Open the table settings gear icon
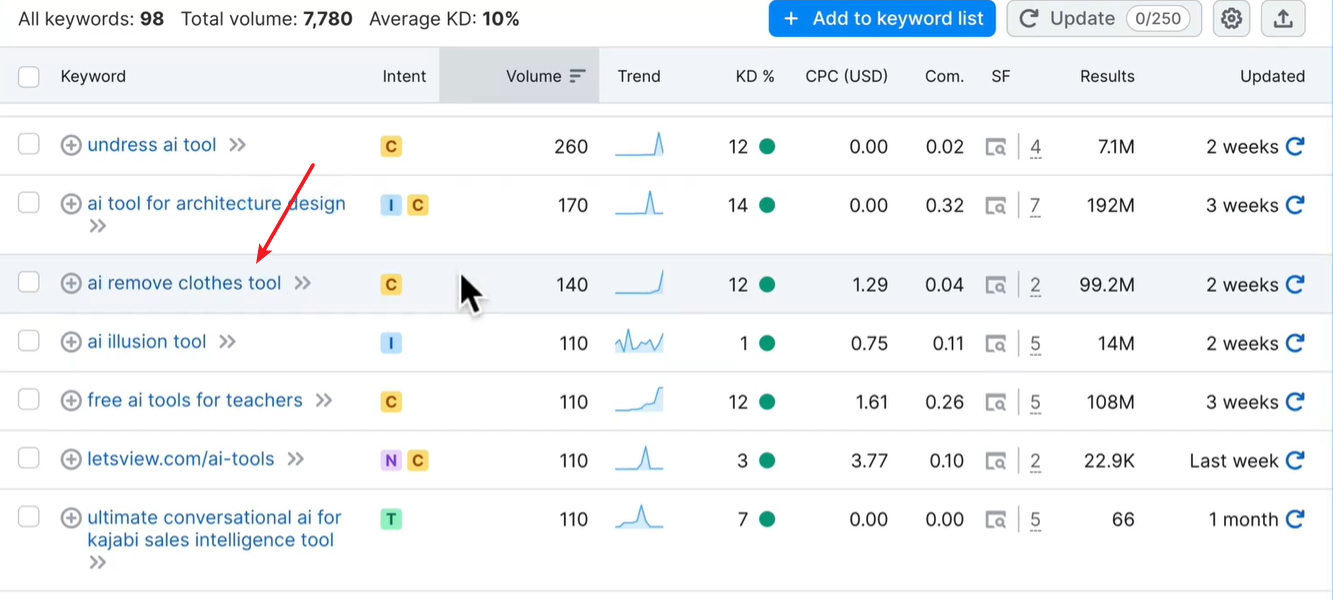 (x=1231, y=19)
